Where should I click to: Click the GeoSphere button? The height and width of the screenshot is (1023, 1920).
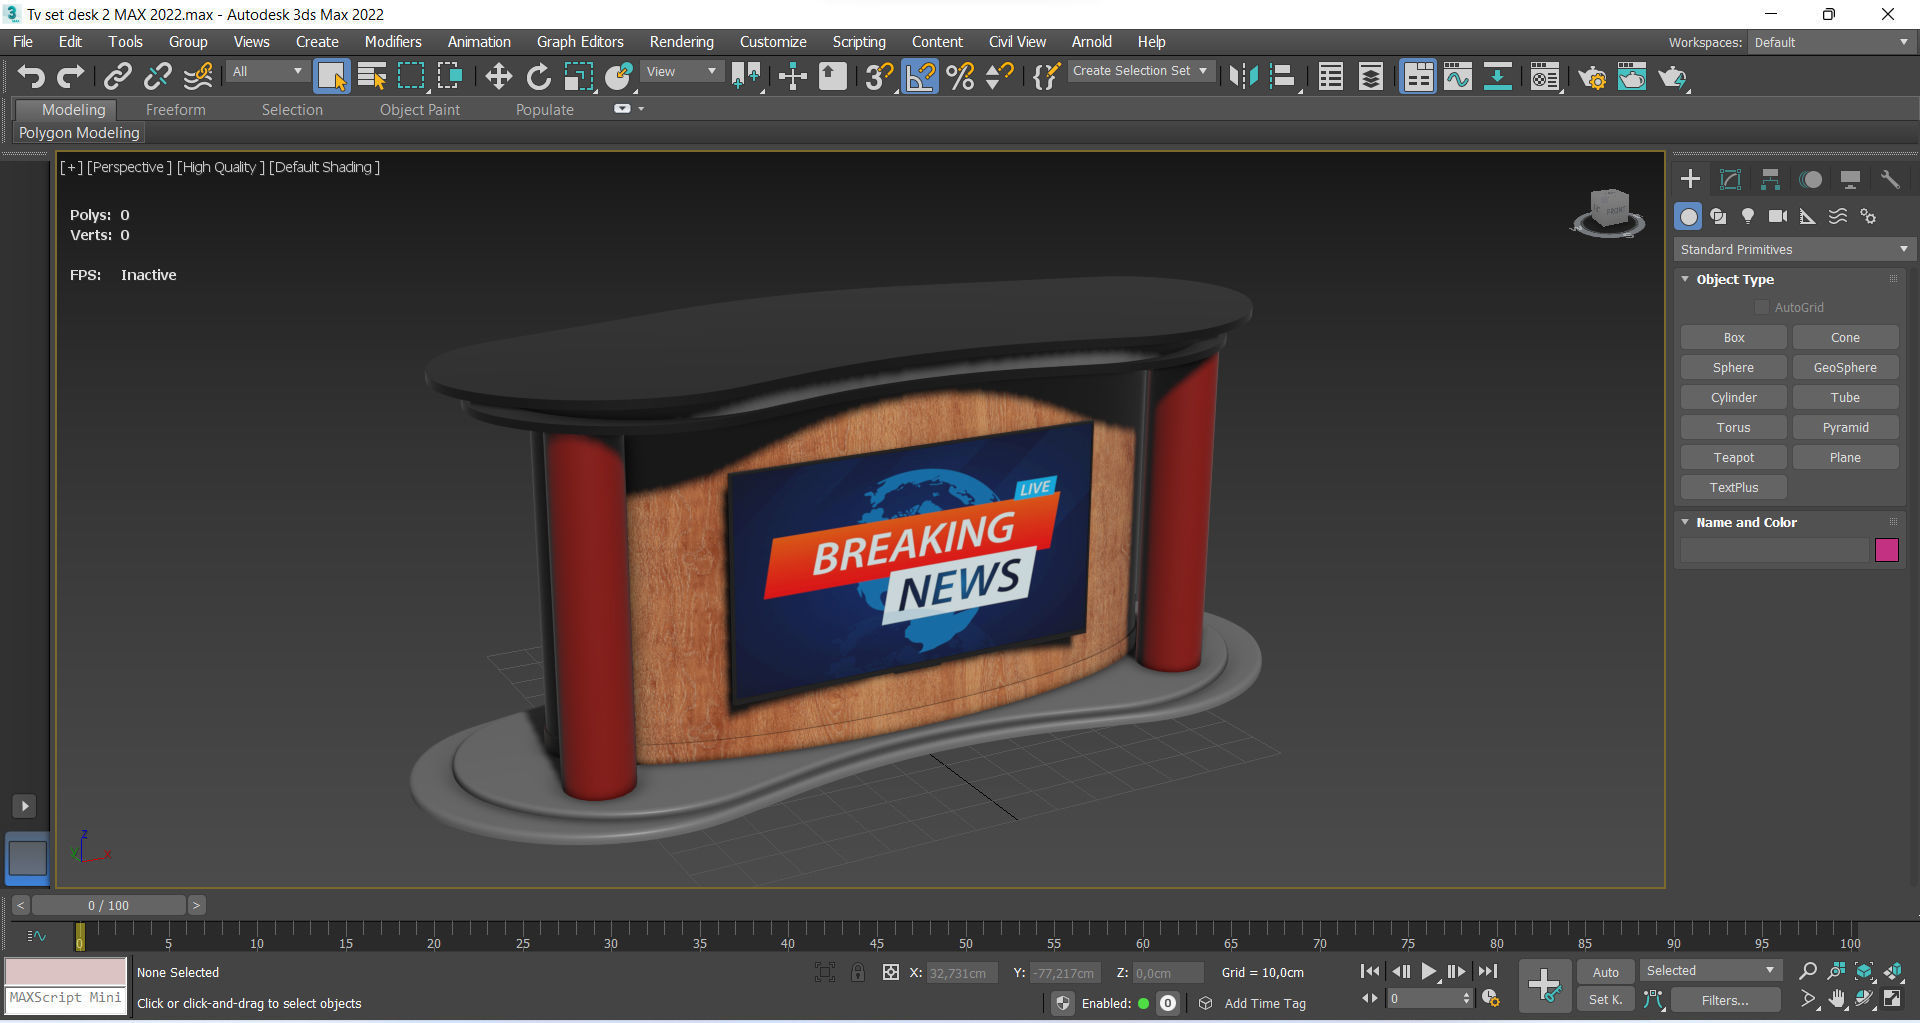(1845, 368)
